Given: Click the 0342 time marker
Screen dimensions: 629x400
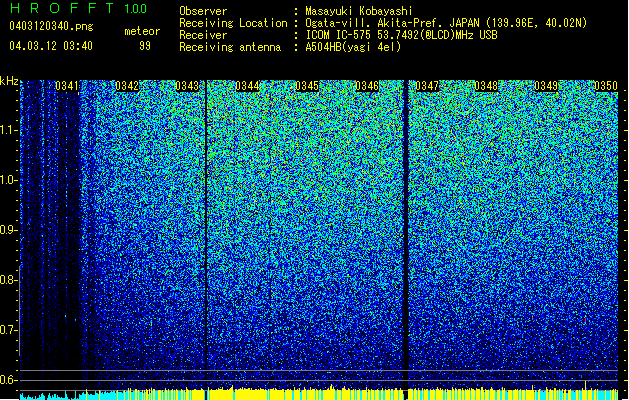Looking at the screenshot, I should click(127, 86).
